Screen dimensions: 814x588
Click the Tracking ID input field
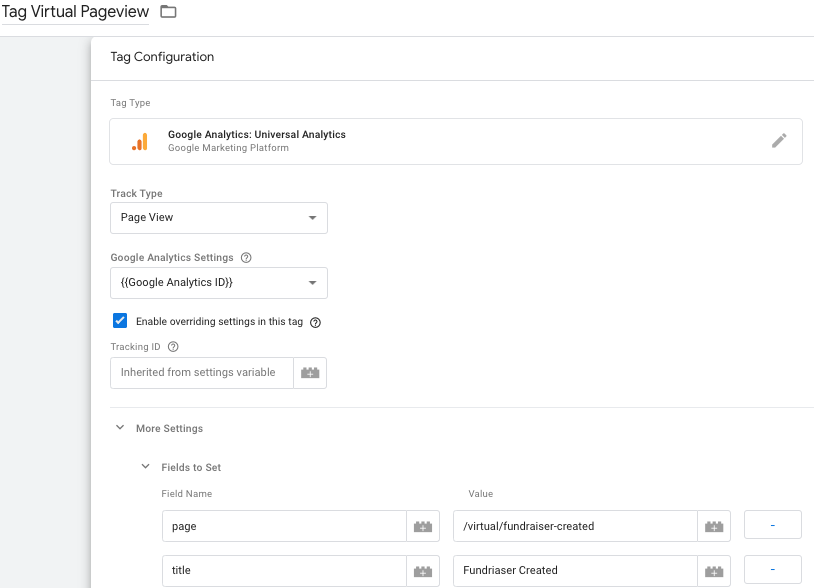point(202,373)
